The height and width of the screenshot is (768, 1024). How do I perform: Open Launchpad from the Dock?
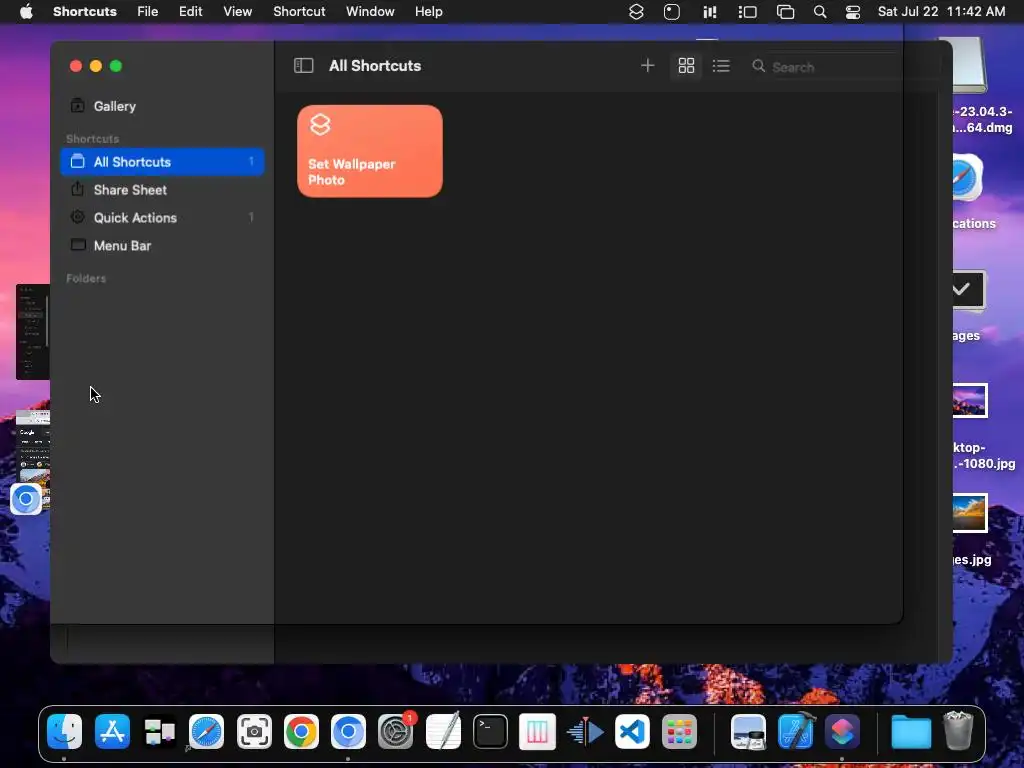[679, 731]
